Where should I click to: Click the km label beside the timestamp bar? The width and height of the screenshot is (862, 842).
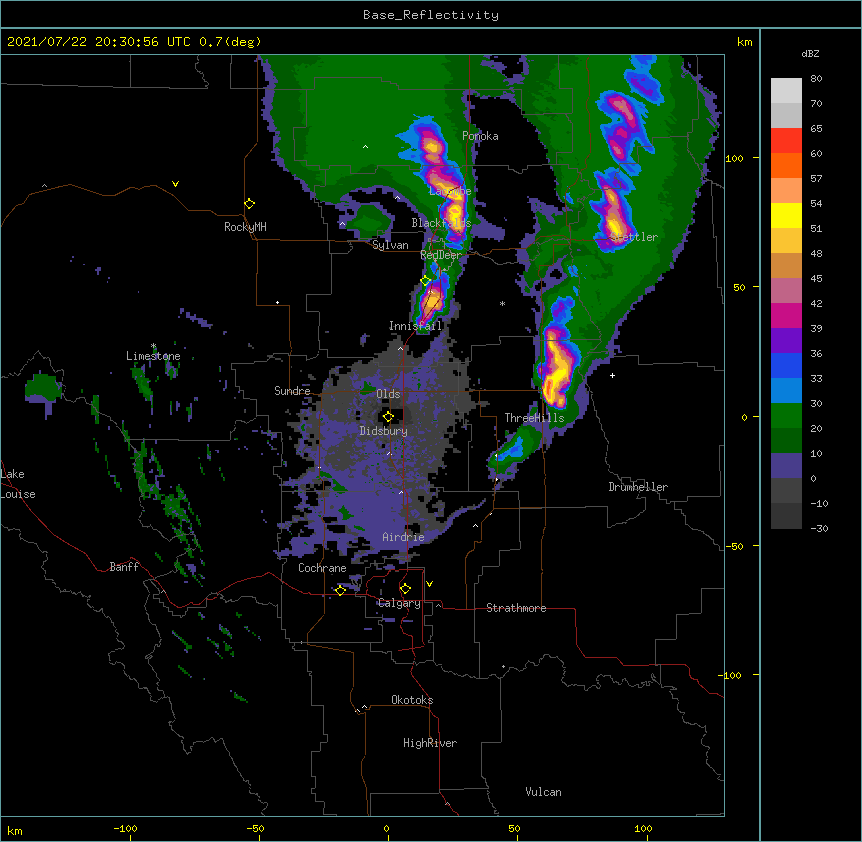(x=744, y=42)
